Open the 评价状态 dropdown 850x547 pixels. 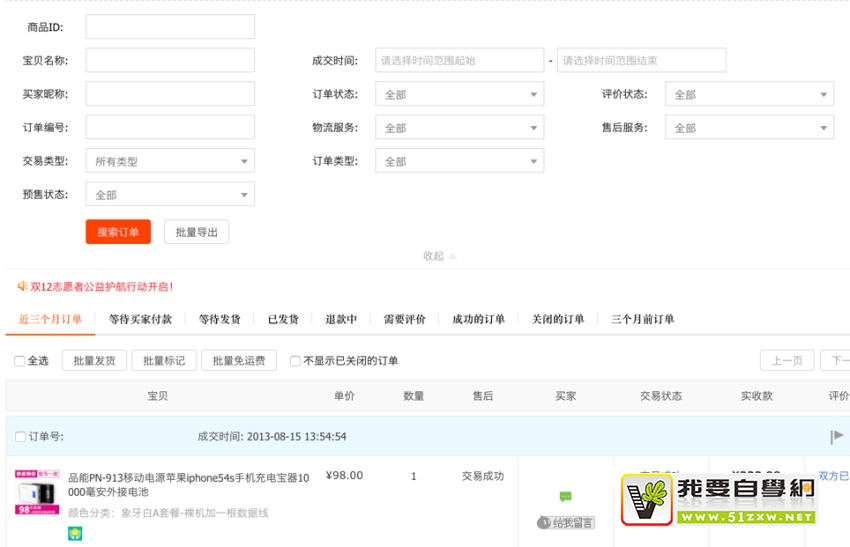[x=749, y=94]
